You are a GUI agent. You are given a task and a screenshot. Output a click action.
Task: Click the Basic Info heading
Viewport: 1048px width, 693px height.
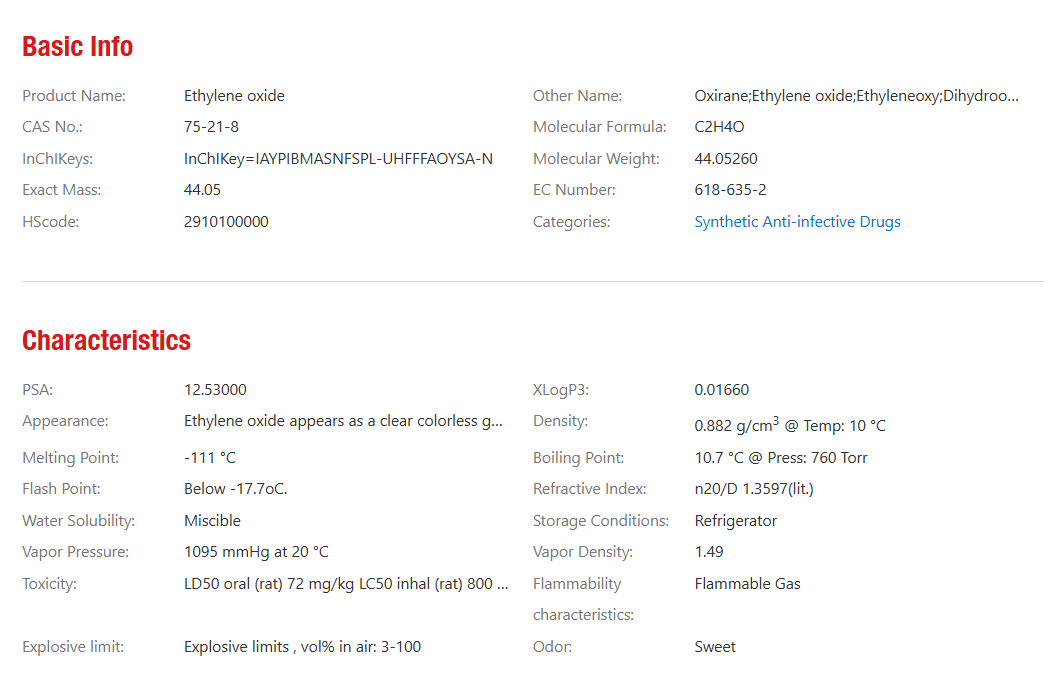tap(78, 47)
